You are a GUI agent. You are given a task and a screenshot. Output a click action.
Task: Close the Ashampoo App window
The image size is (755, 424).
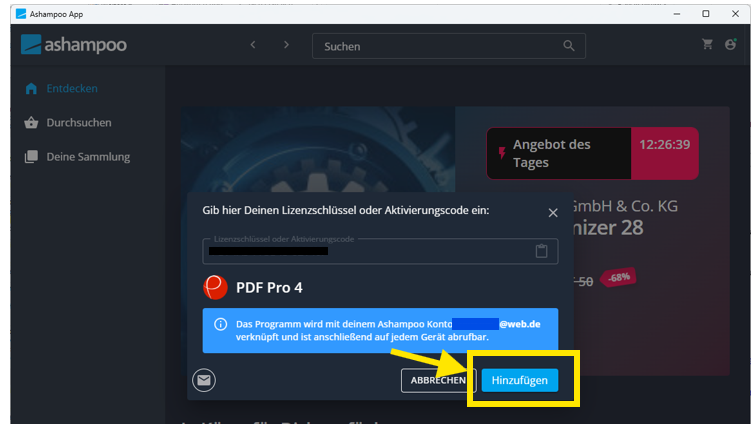click(735, 14)
